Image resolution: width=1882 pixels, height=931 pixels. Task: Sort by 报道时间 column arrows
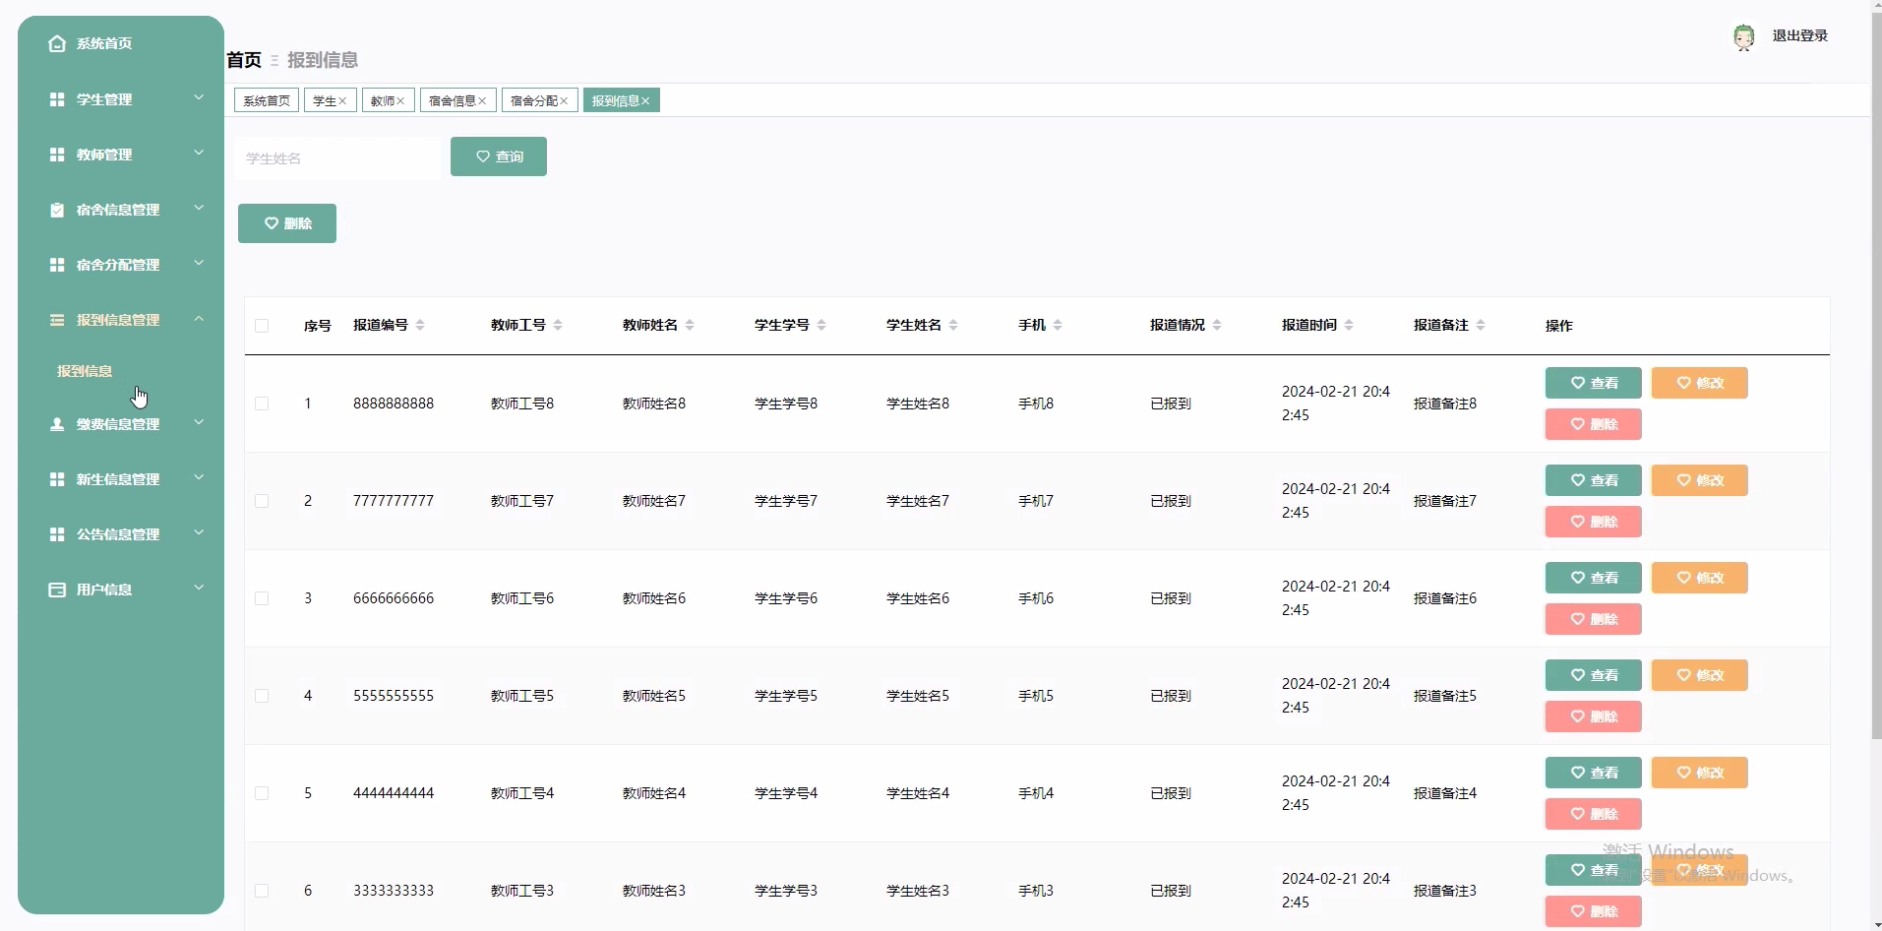pyautogui.click(x=1349, y=325)
